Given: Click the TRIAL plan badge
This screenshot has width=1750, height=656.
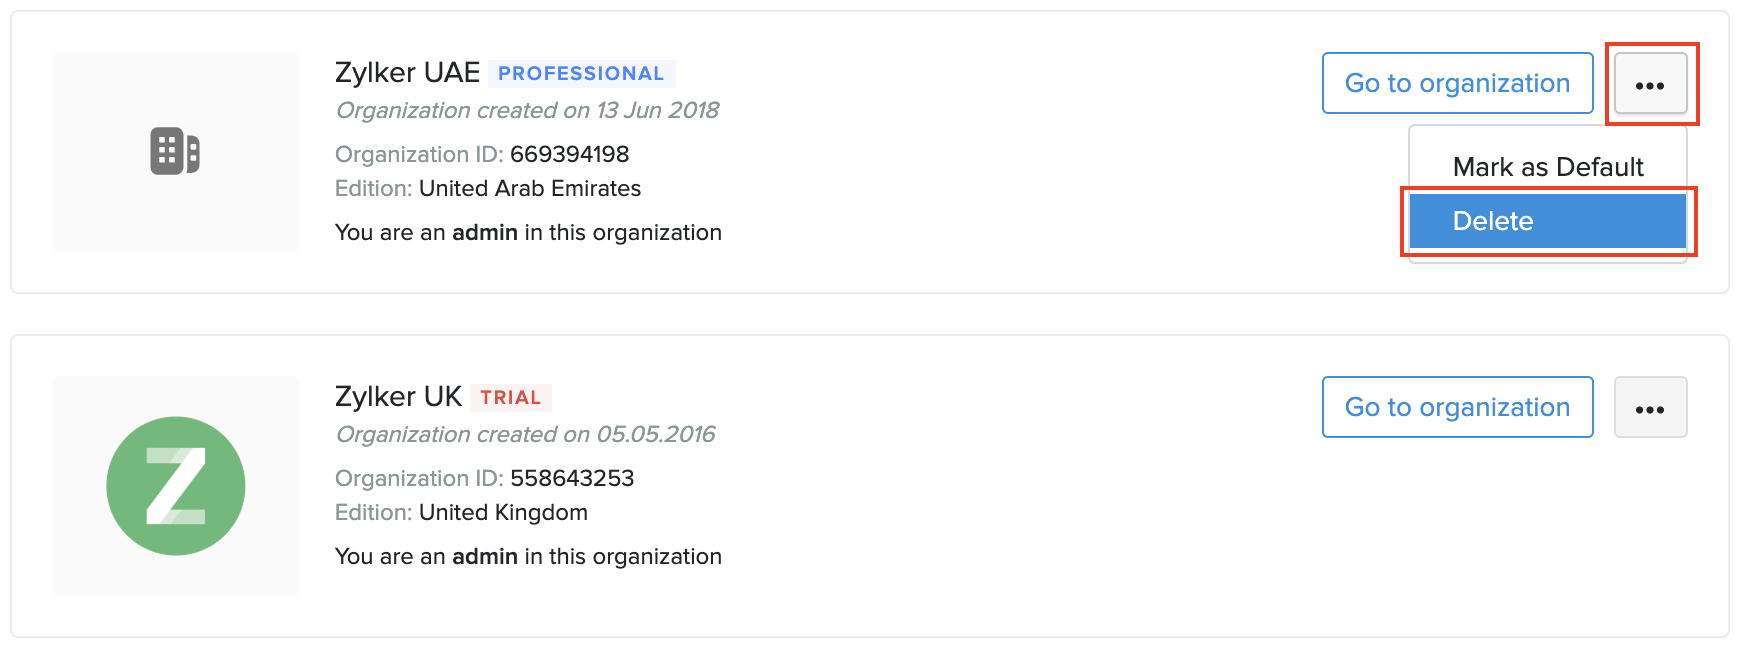Looking at the screenshot, I should tap(510, 398).
